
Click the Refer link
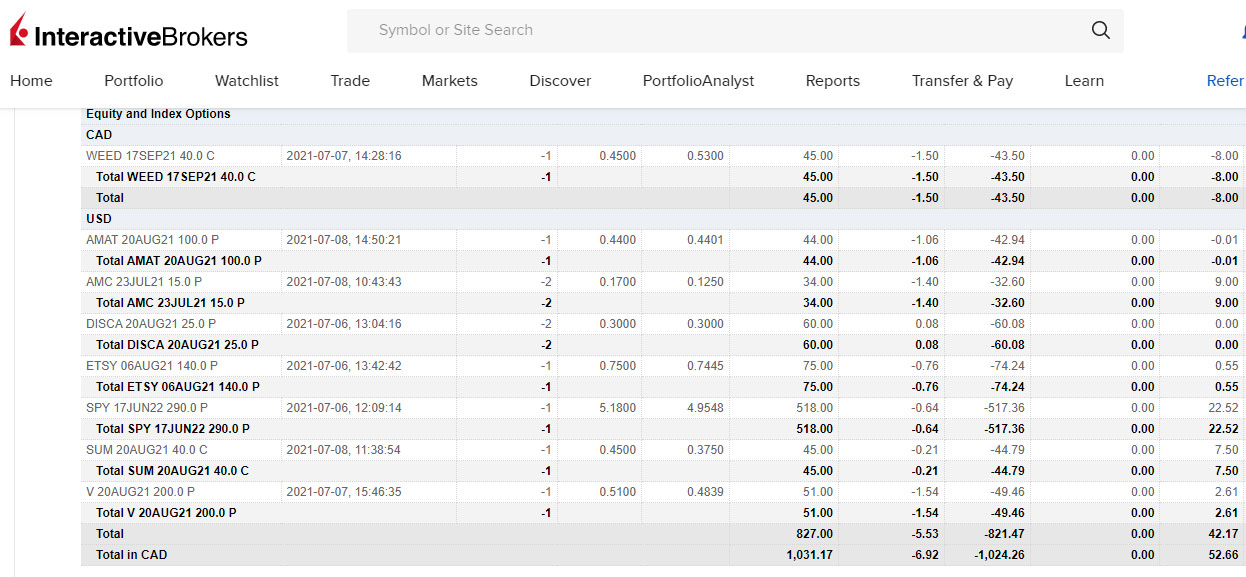point(1225,81)
